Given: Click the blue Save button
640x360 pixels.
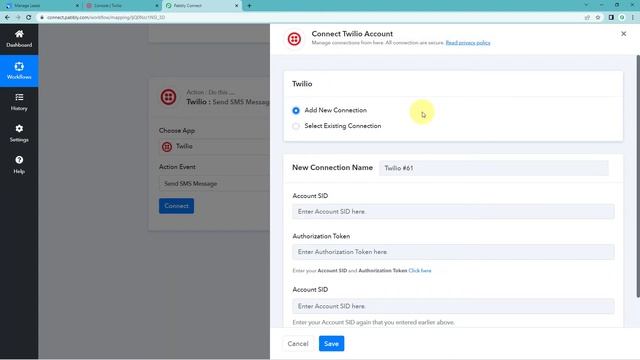Looking at the screenshot, I should pos(331,344).
